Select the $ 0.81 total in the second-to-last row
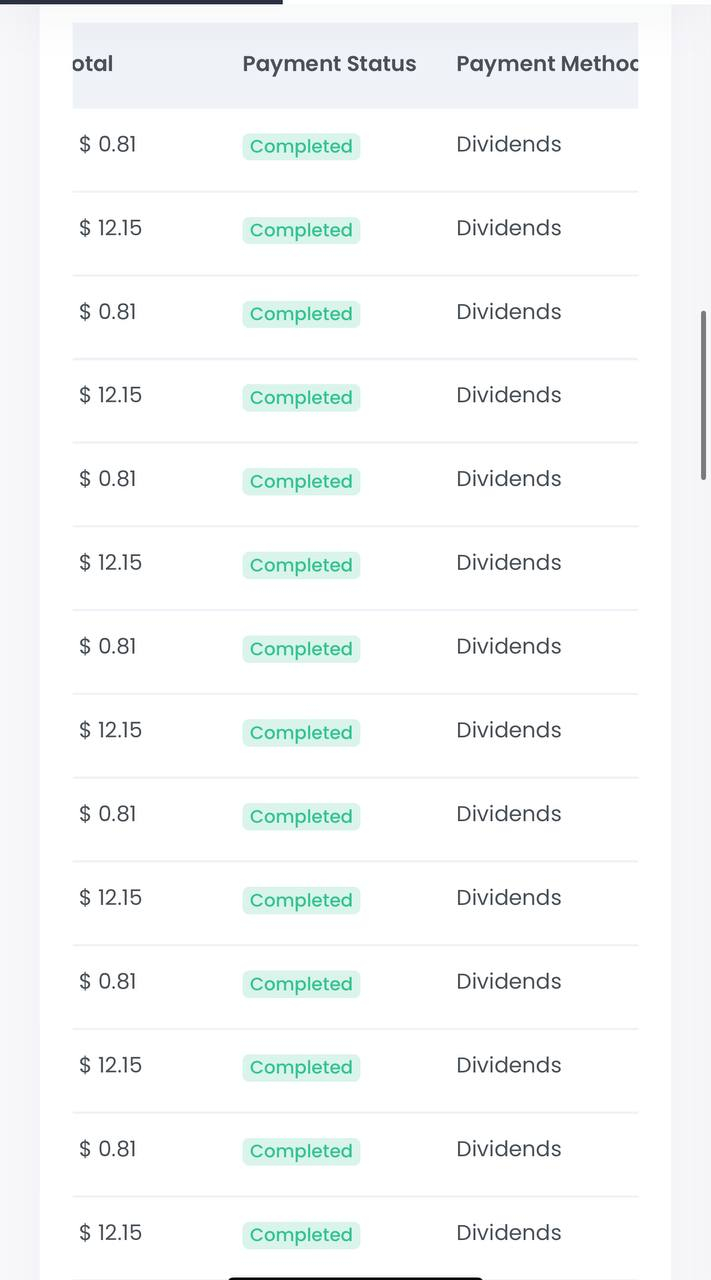 108,1149
